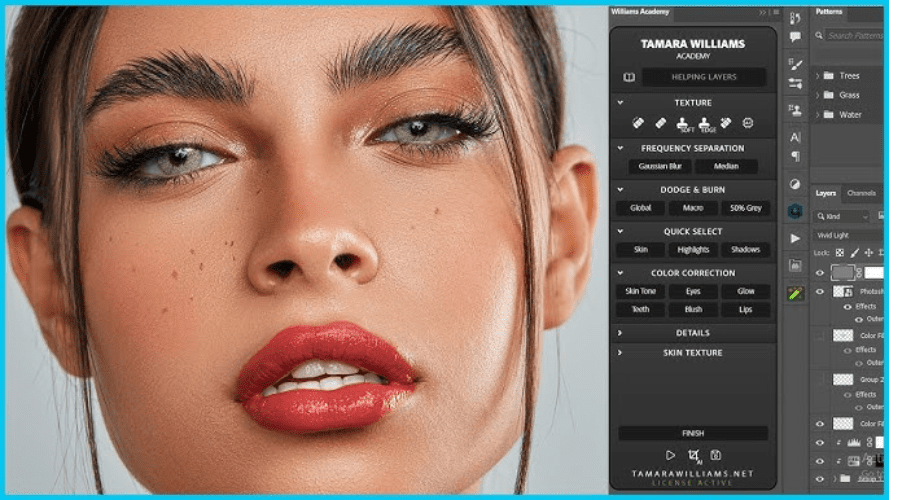Select the Layers tab
This screenshot has width=900, height=500.
(x=826, y=193)
